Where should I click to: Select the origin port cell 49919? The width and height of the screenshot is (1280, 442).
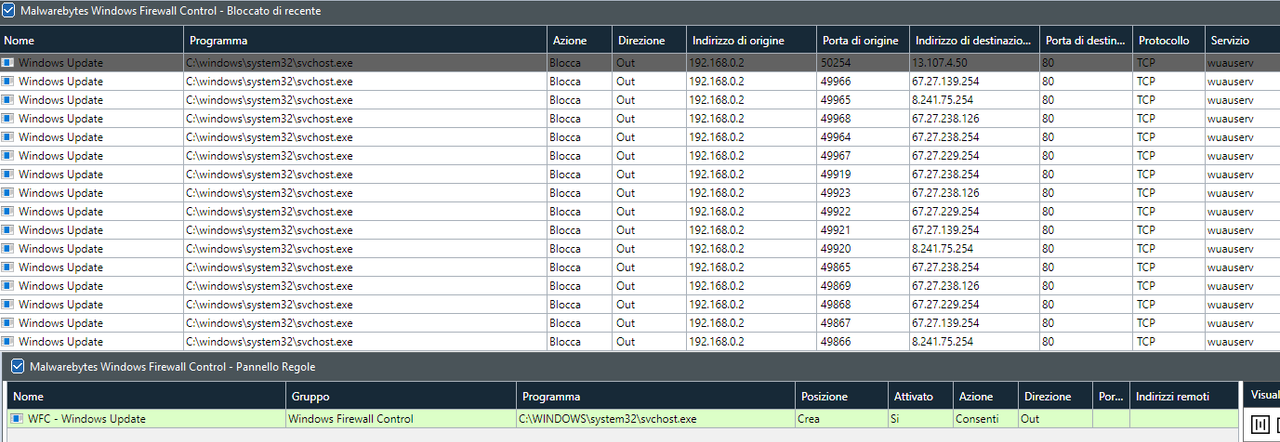[x=862, y=174]
